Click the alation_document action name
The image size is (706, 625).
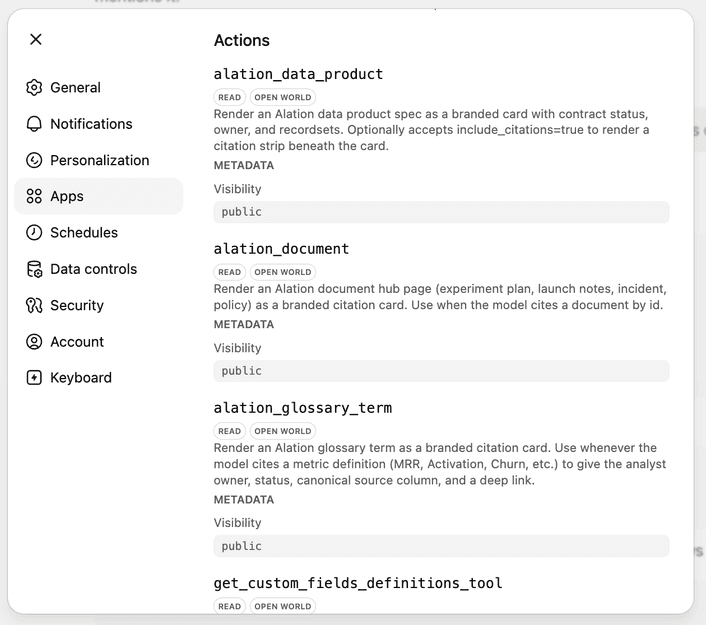281,249
